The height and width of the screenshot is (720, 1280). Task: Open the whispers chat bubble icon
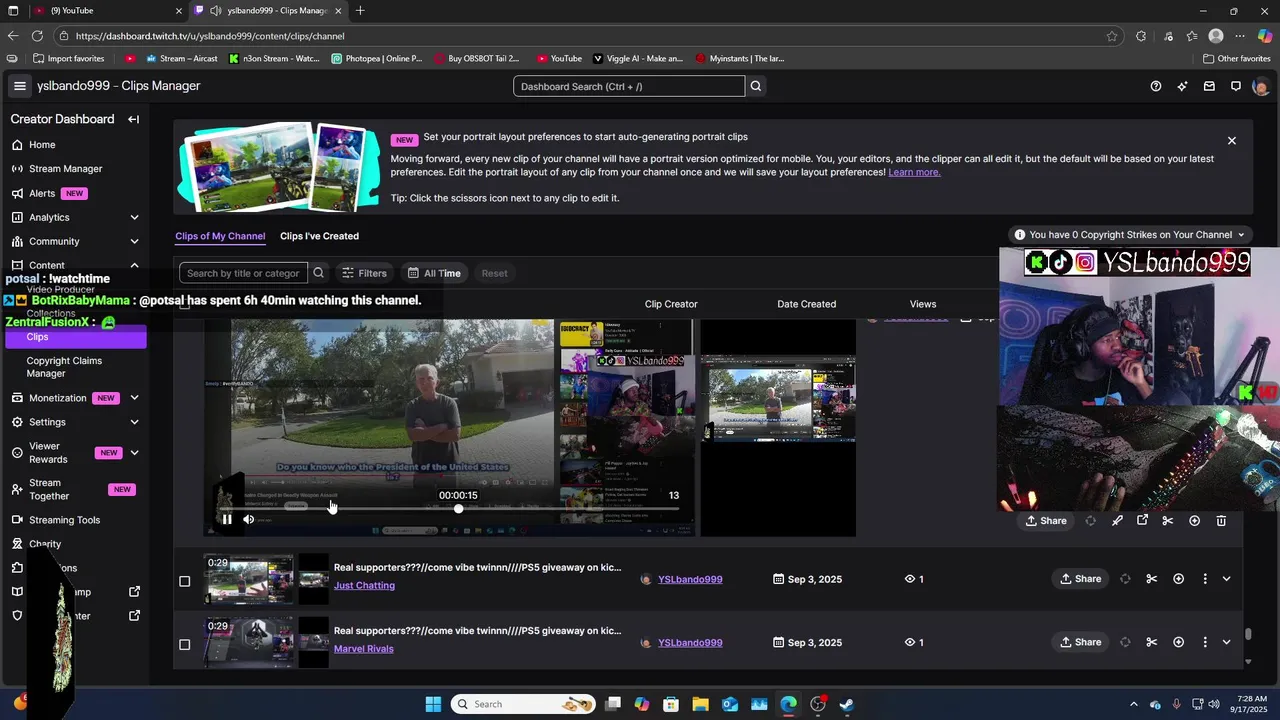coord(1236,86)
